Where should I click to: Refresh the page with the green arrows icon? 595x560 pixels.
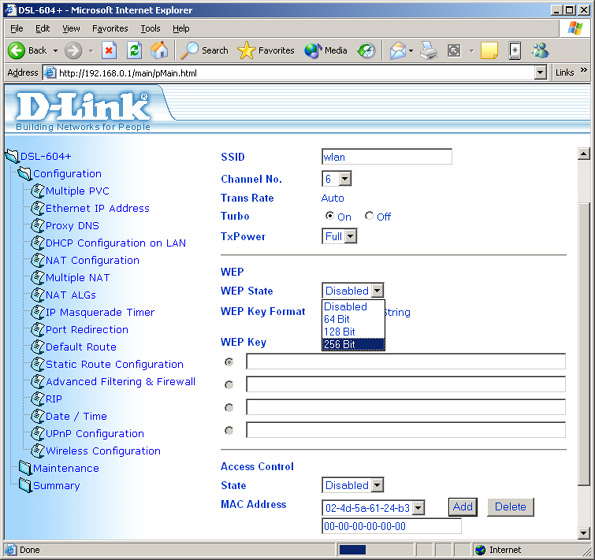pyautogui.click(x=134, y=50)
